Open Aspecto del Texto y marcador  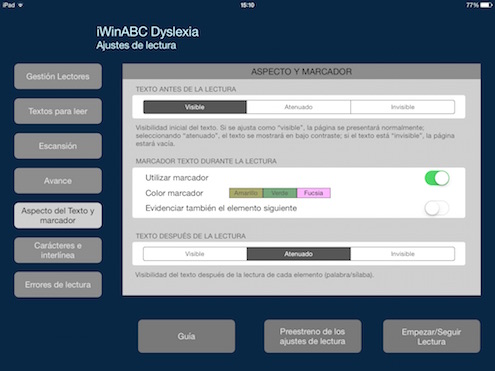(58, 215)
